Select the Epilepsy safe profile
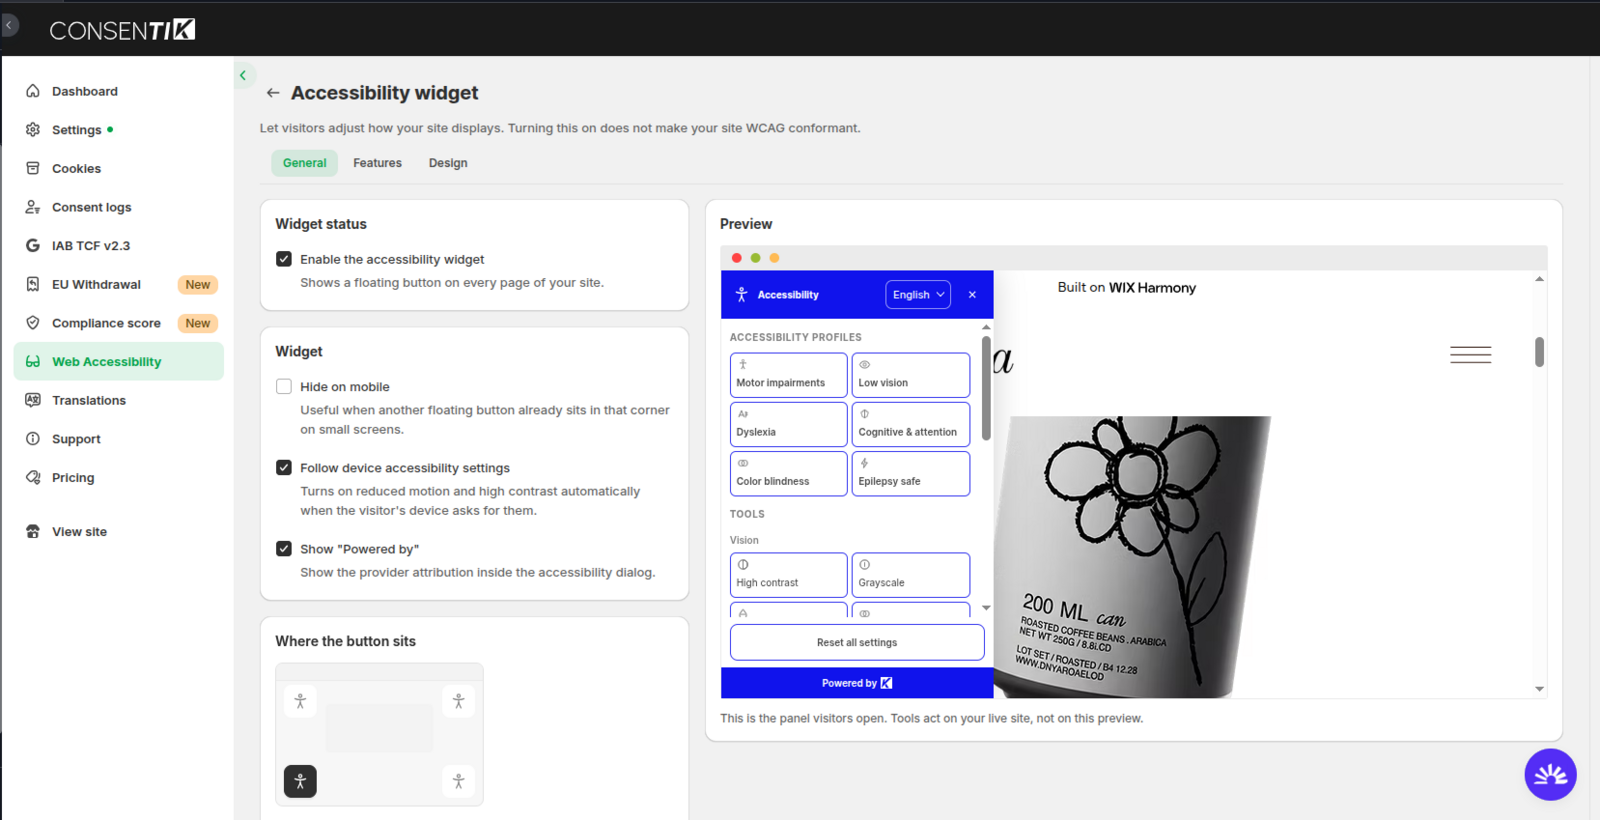1600x820 pixels. (911, 473)
